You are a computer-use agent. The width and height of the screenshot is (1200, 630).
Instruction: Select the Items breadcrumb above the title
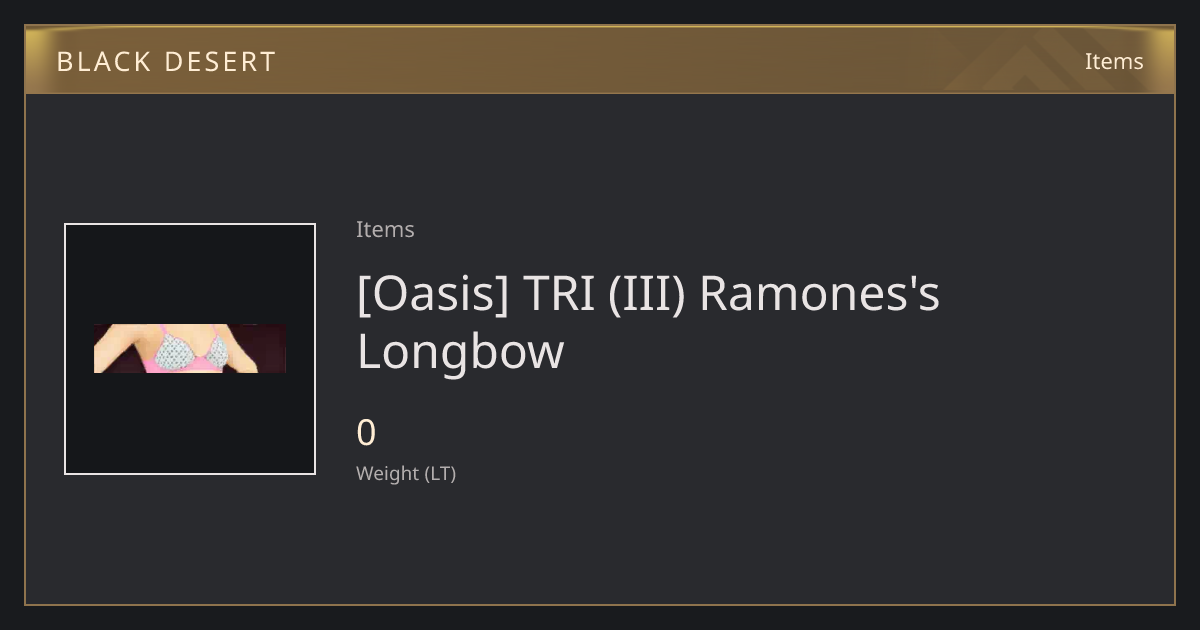(x=385, y=229)
